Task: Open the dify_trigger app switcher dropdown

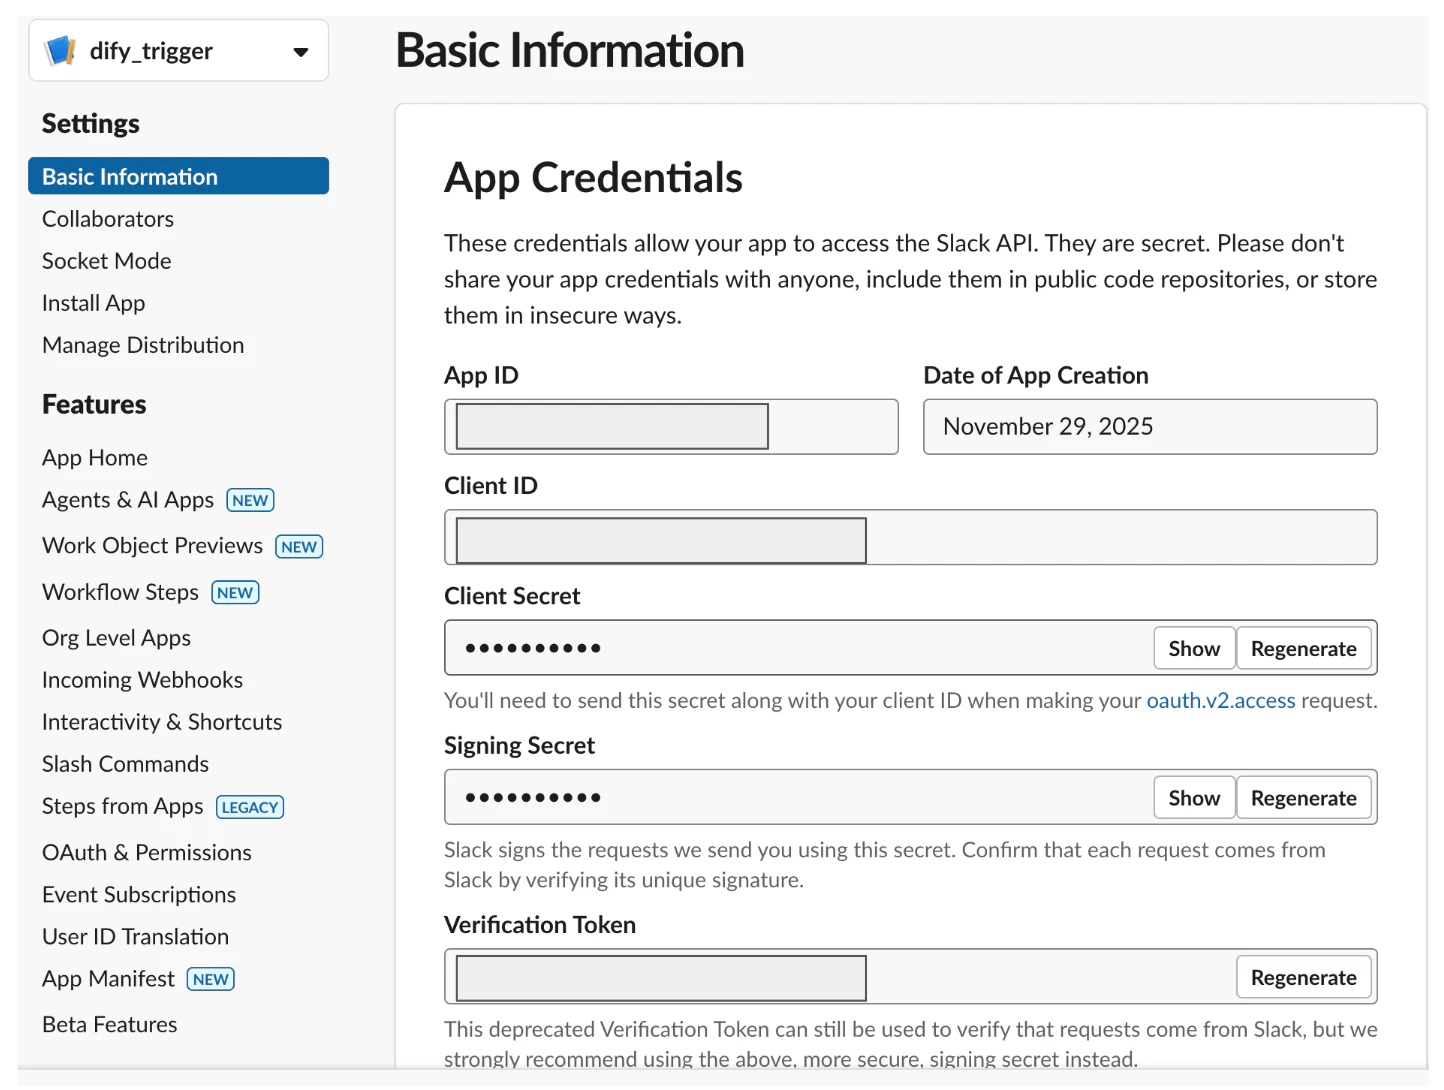Action: 179,50
